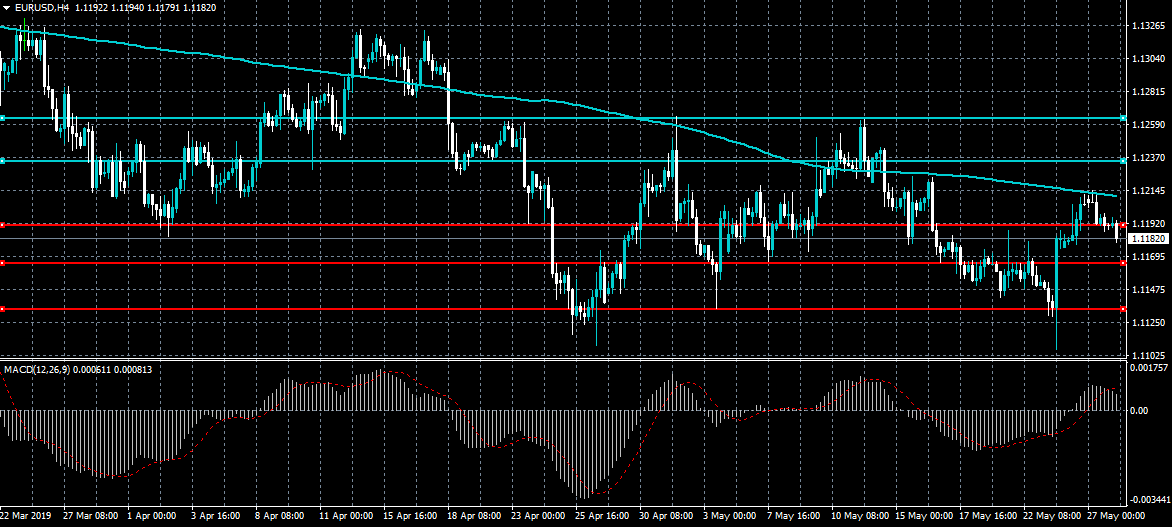This screenshot has height=527, width=1172.
Task: Click price axis label 1.11695
Action: click(x=1147, y=256)
